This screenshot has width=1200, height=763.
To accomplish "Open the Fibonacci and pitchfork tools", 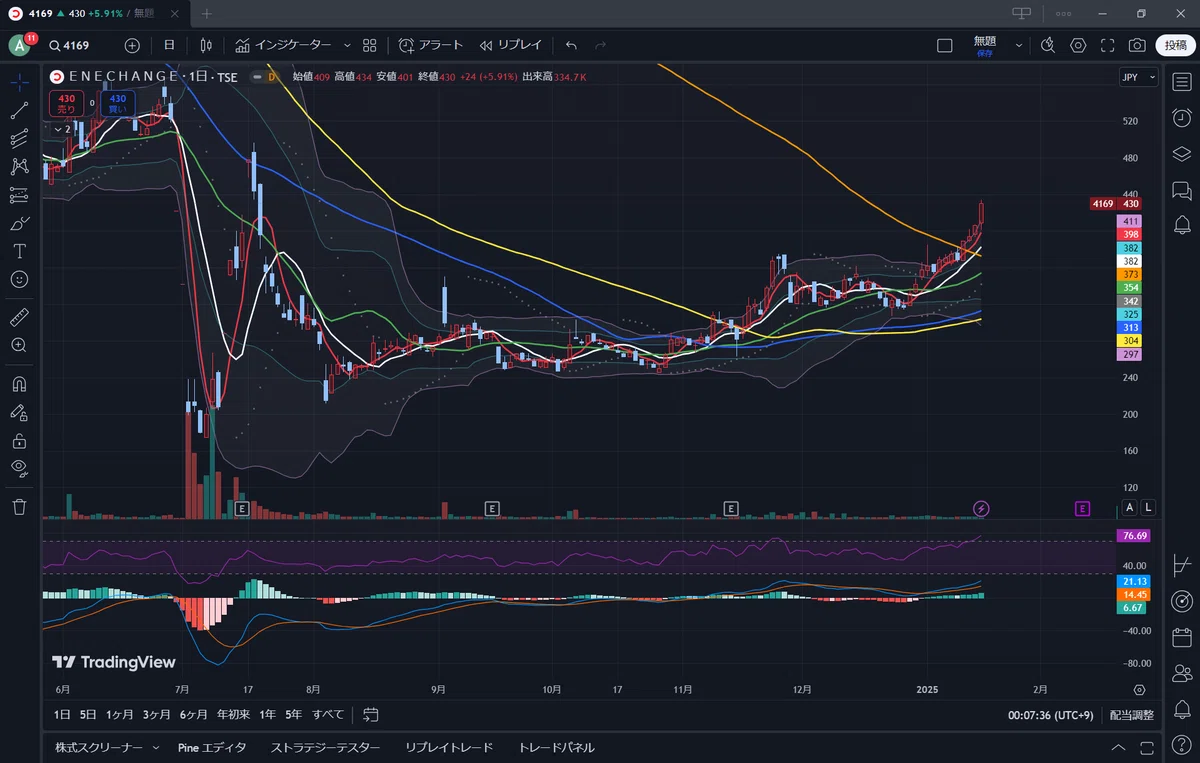I will [19, 139].
